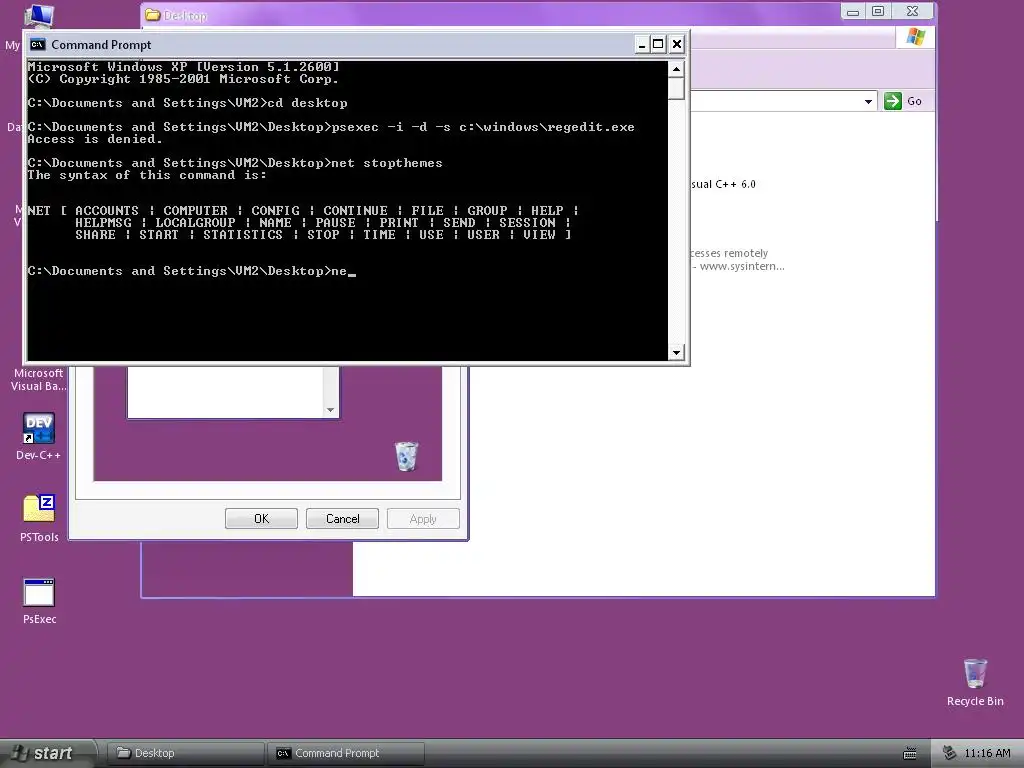Click the list box down arrow in dialog
The height and width of the screenshot is (768, 1024).
tap(330, 410)
